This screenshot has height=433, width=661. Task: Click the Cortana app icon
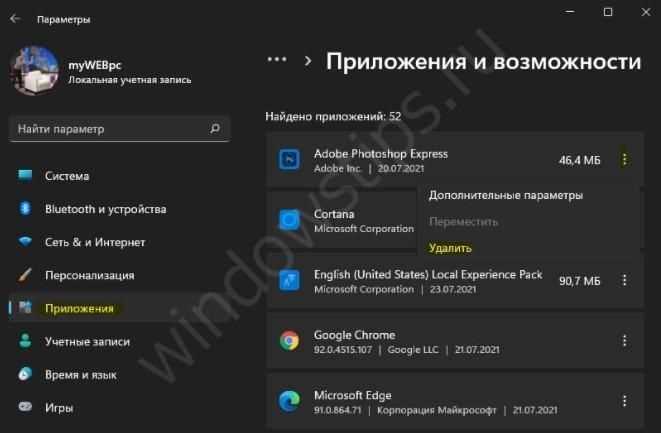290,220
